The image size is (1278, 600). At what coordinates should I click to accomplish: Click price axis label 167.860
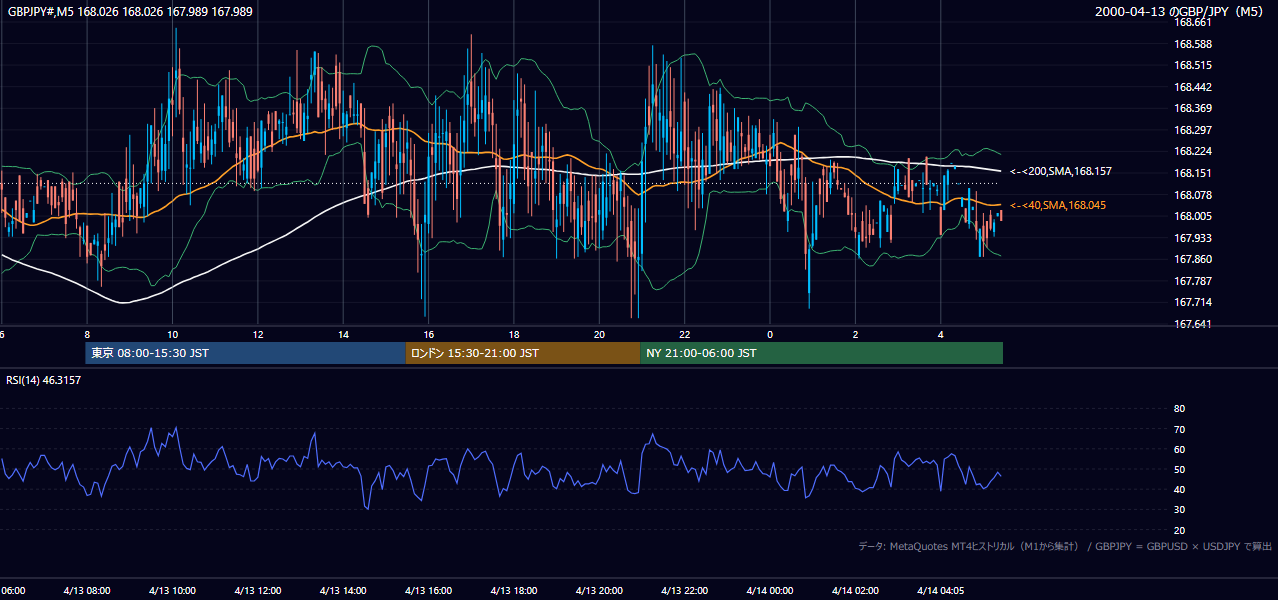[x=1192, y=259]
